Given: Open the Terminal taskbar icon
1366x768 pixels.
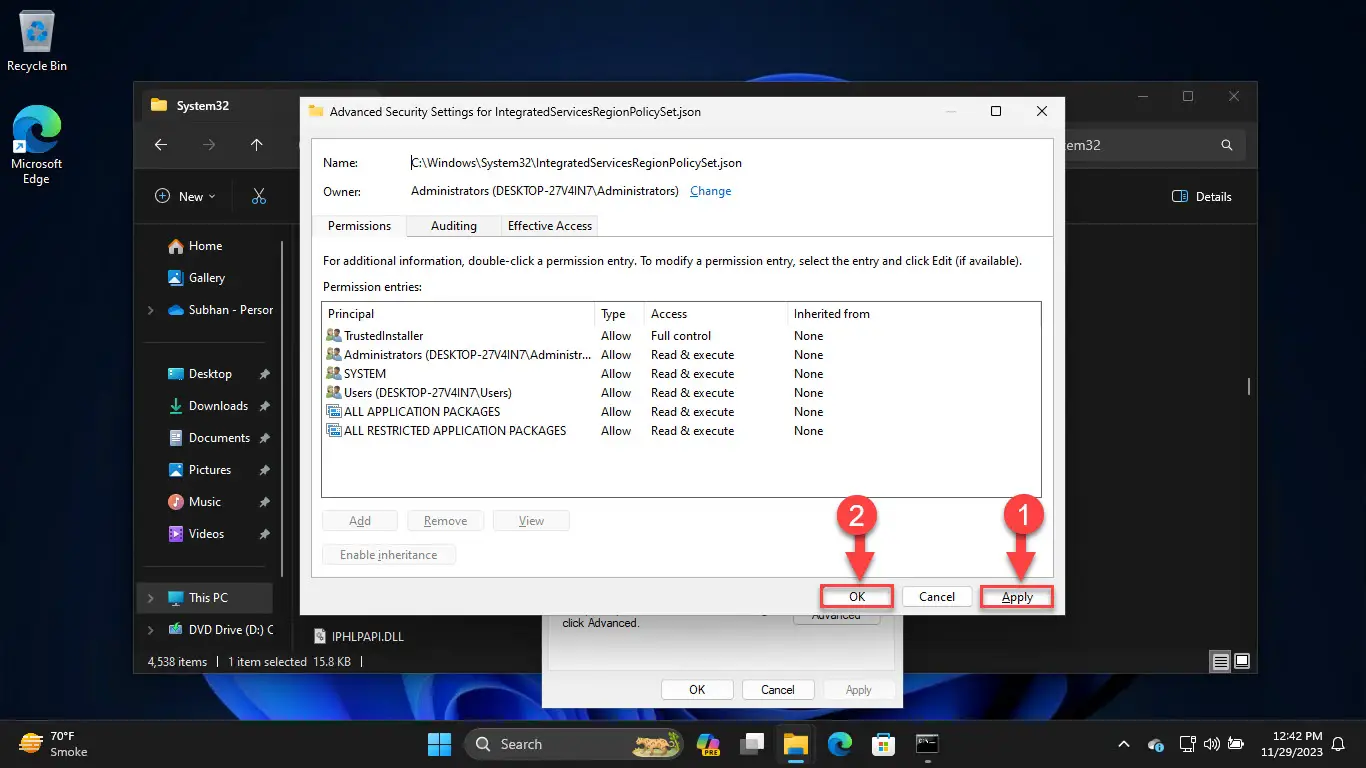Looking at the screenshot, I should click(928, 744).
